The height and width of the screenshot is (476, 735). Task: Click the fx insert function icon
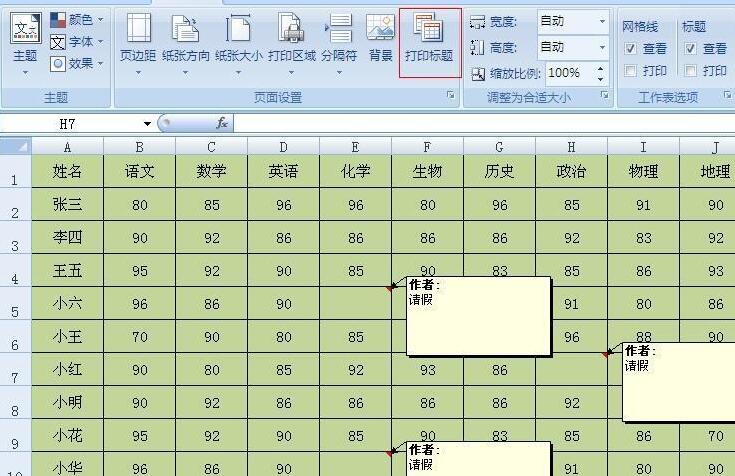223,124
